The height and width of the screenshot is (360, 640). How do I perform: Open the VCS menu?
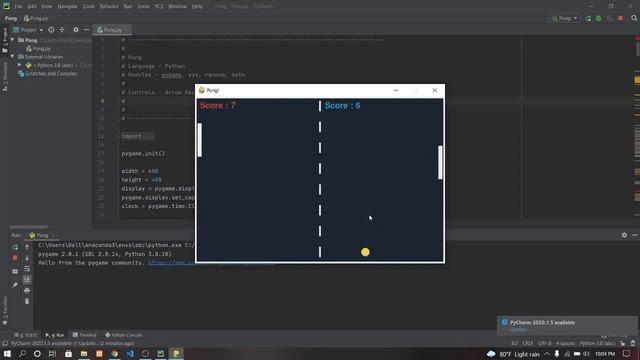tap(159, 7)
